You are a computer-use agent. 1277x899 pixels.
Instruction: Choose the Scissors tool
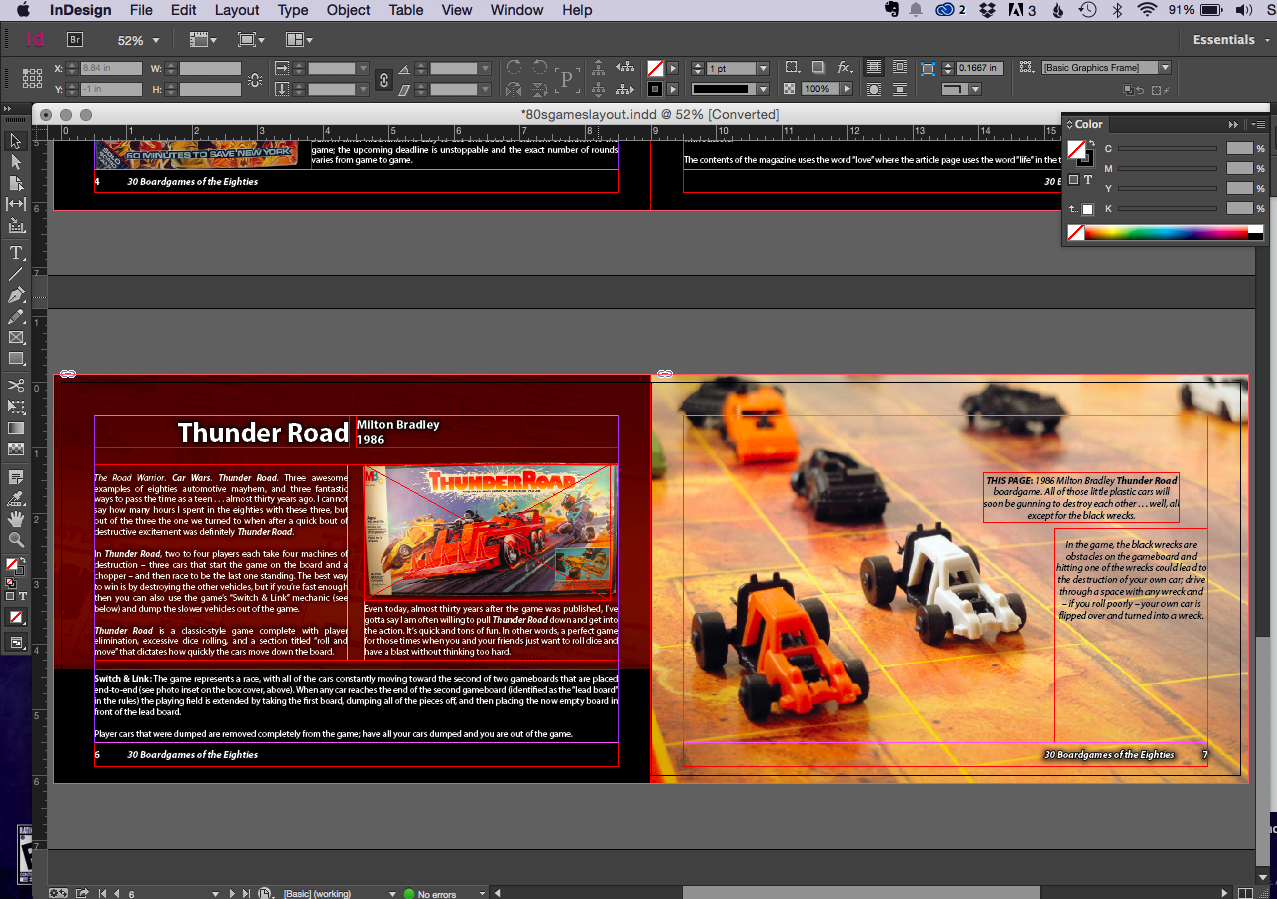point(16,385)
